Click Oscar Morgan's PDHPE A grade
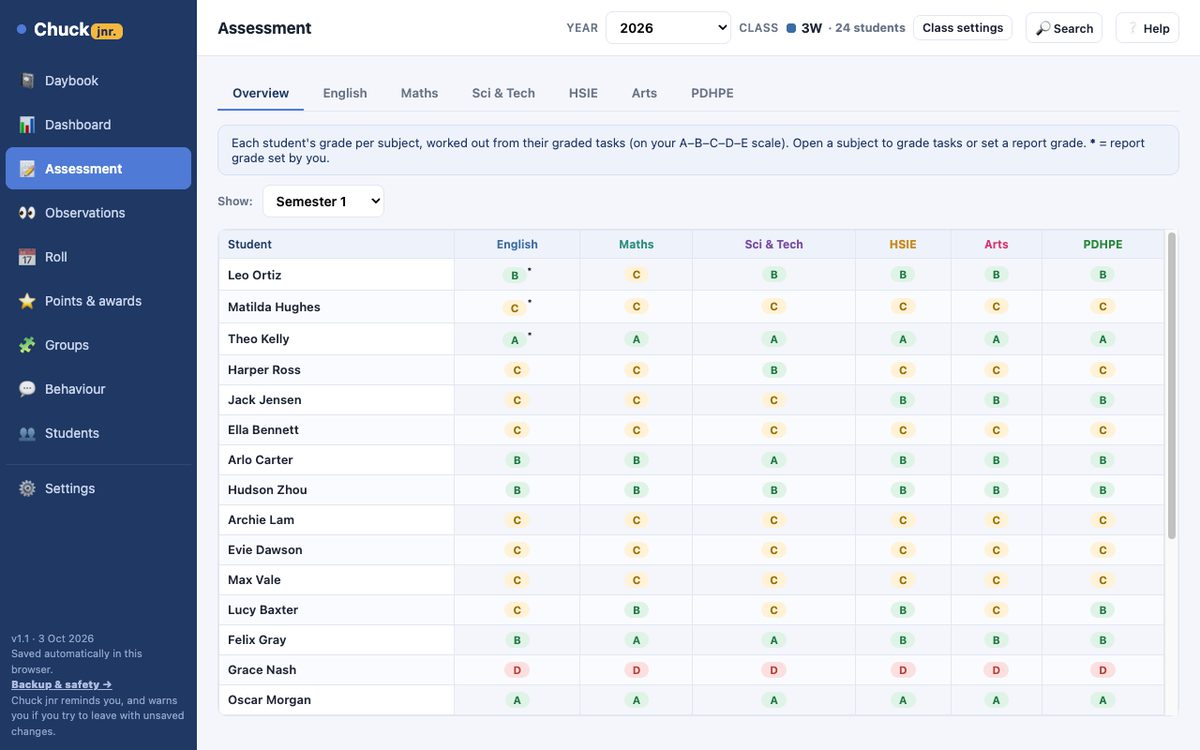Viewport: 1200px width, 750px height. coord(1103,700)
